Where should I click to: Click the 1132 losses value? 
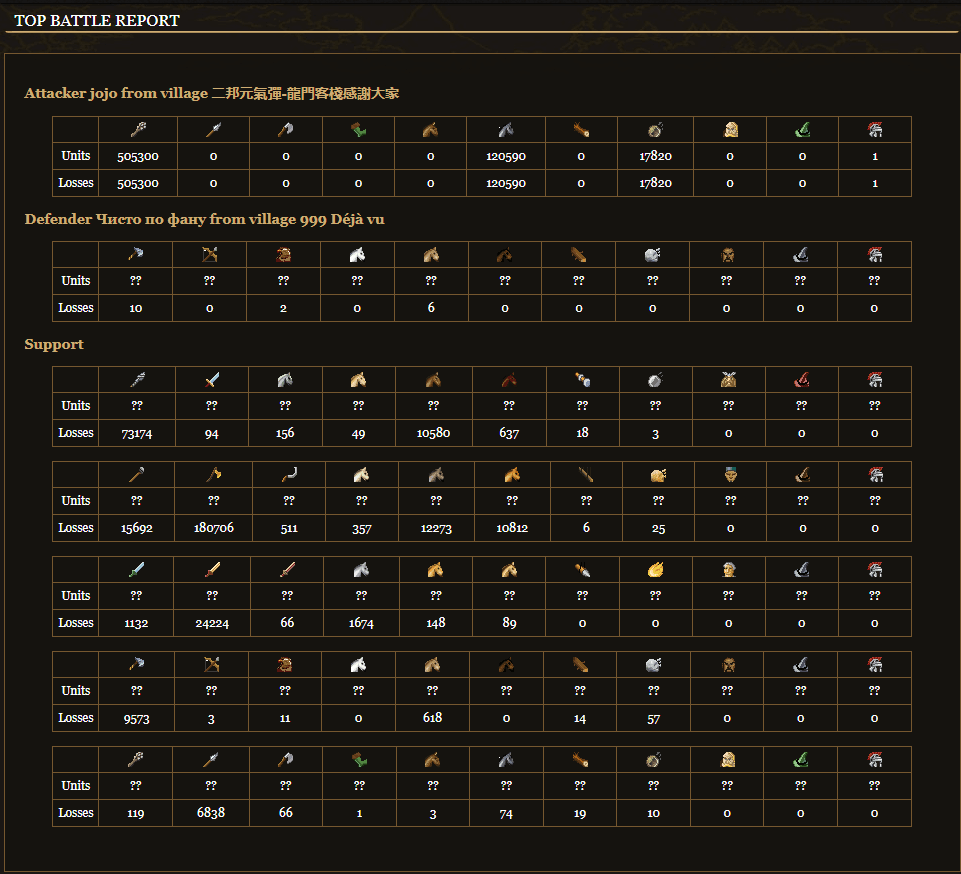pos(136,623)
